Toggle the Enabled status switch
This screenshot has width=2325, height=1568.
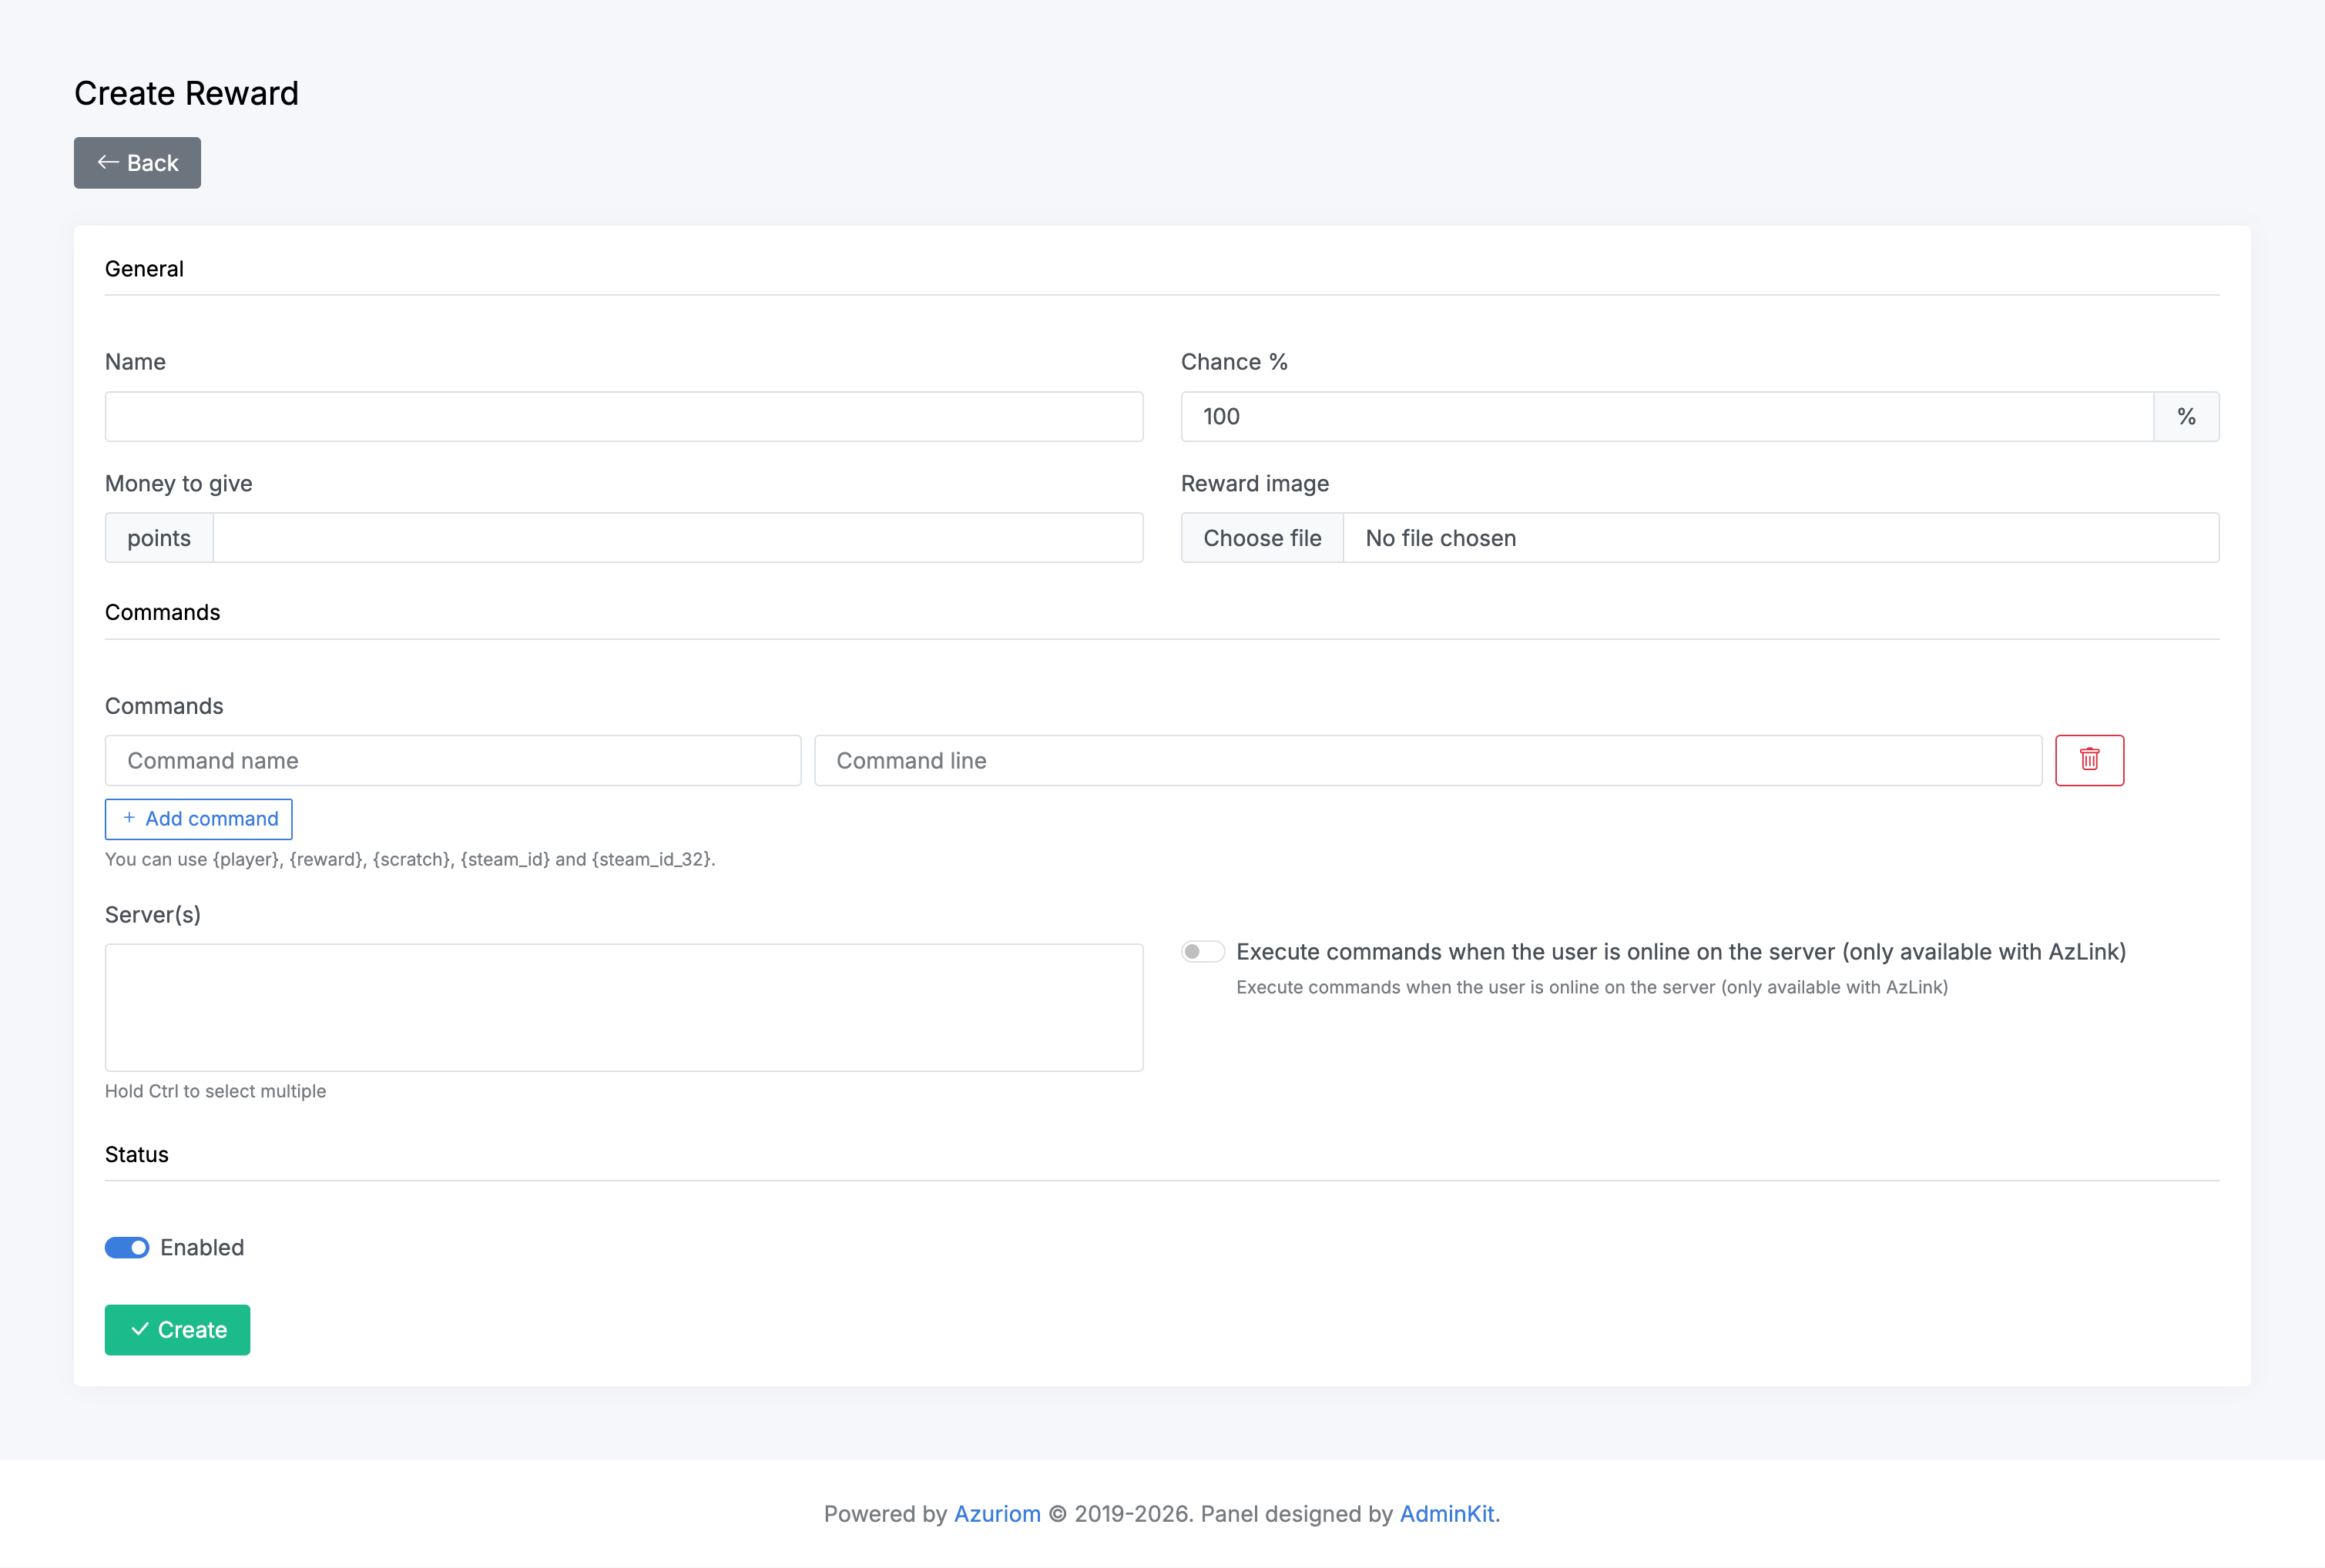pos(127,1247)
